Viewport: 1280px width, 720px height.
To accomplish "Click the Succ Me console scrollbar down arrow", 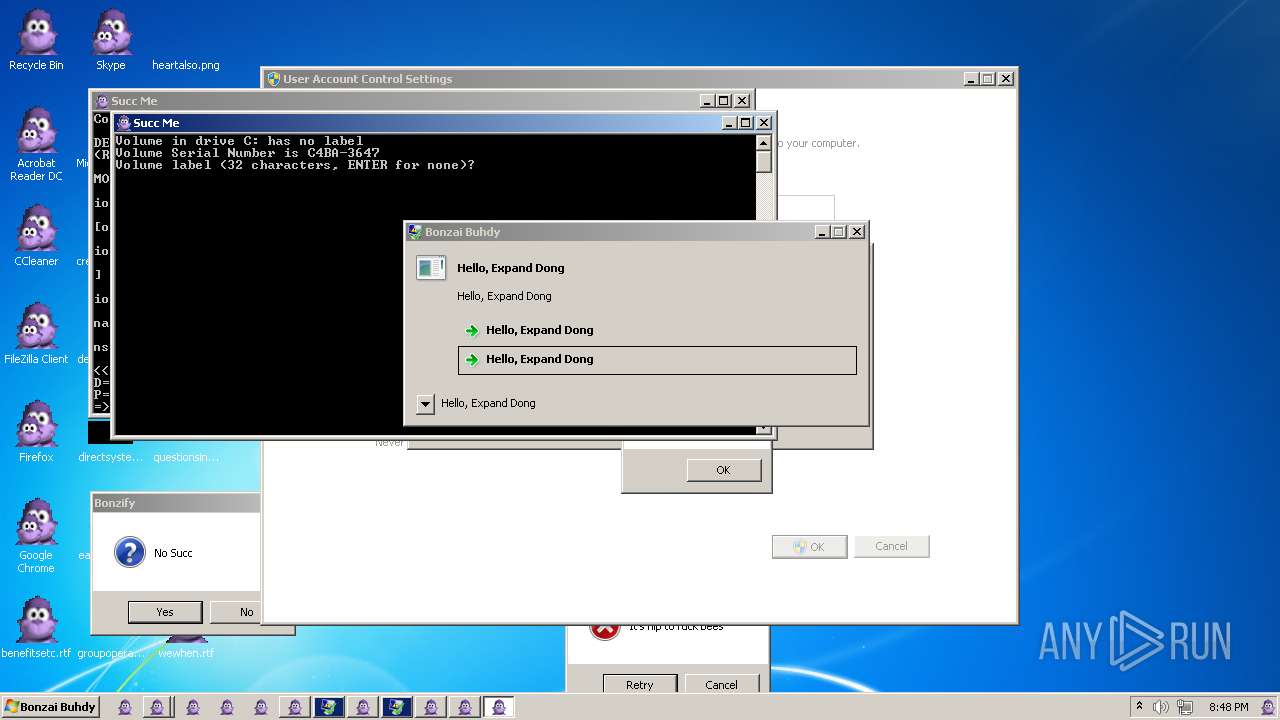I will 764,428.
